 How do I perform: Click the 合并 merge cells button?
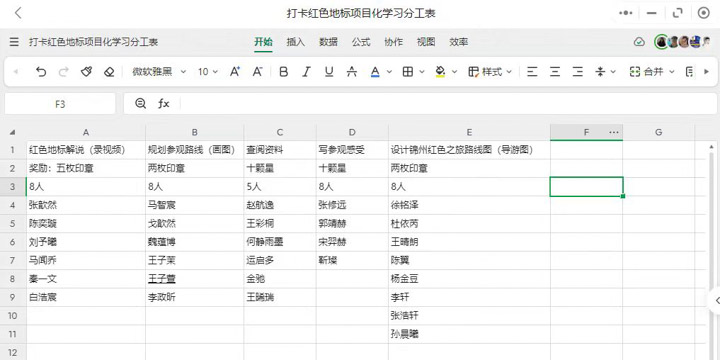(647, 72)
